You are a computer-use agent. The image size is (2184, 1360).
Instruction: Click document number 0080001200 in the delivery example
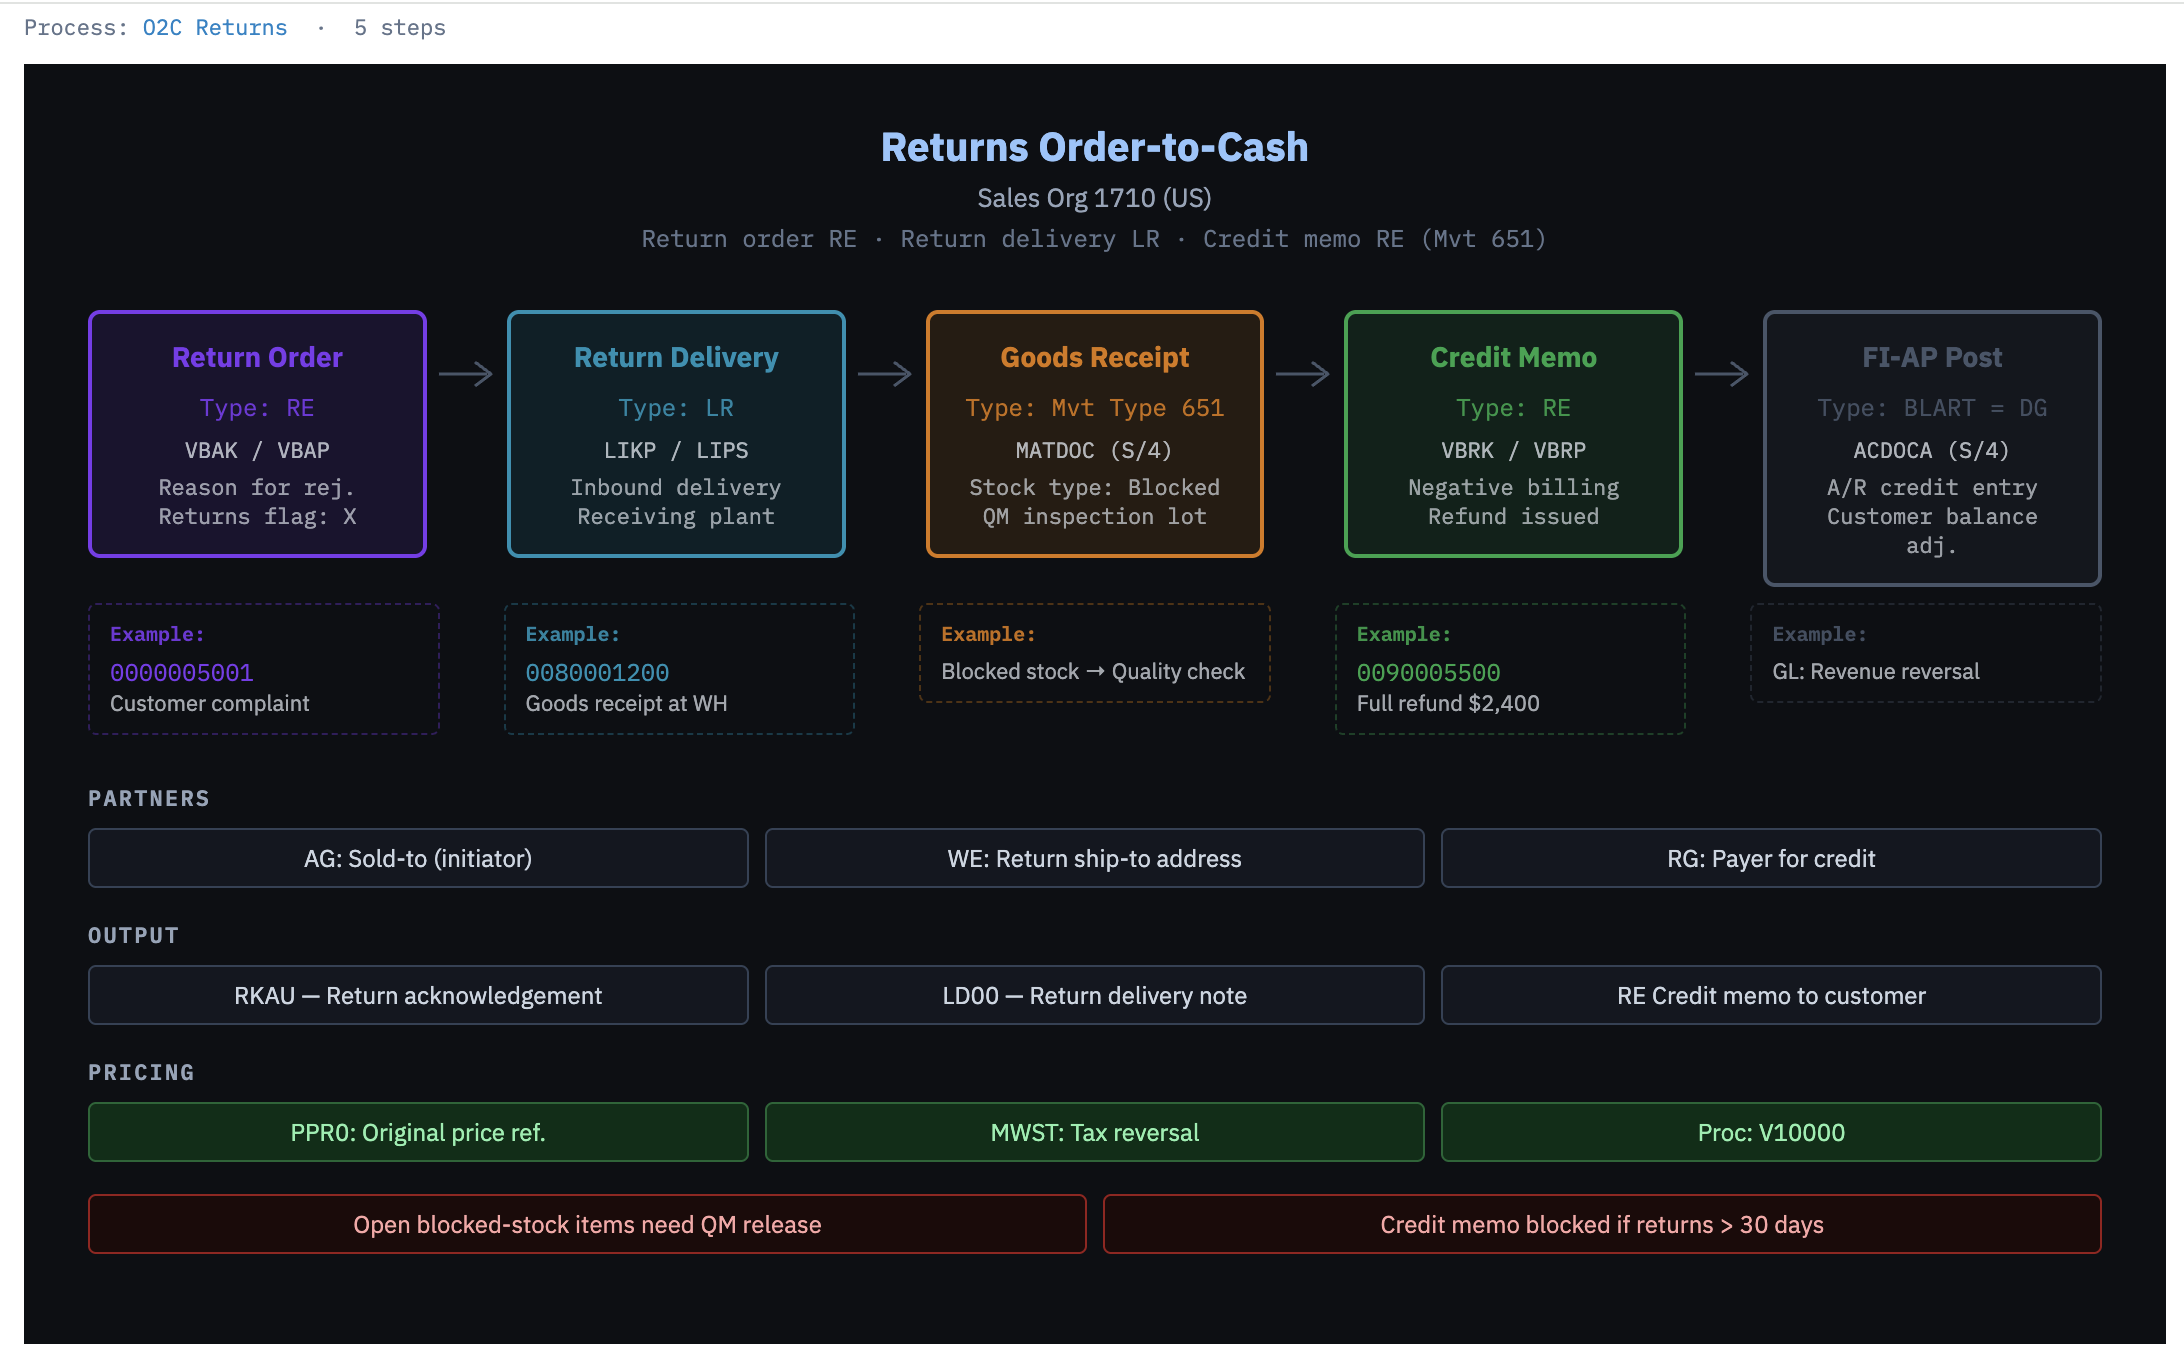pos(597,673)
